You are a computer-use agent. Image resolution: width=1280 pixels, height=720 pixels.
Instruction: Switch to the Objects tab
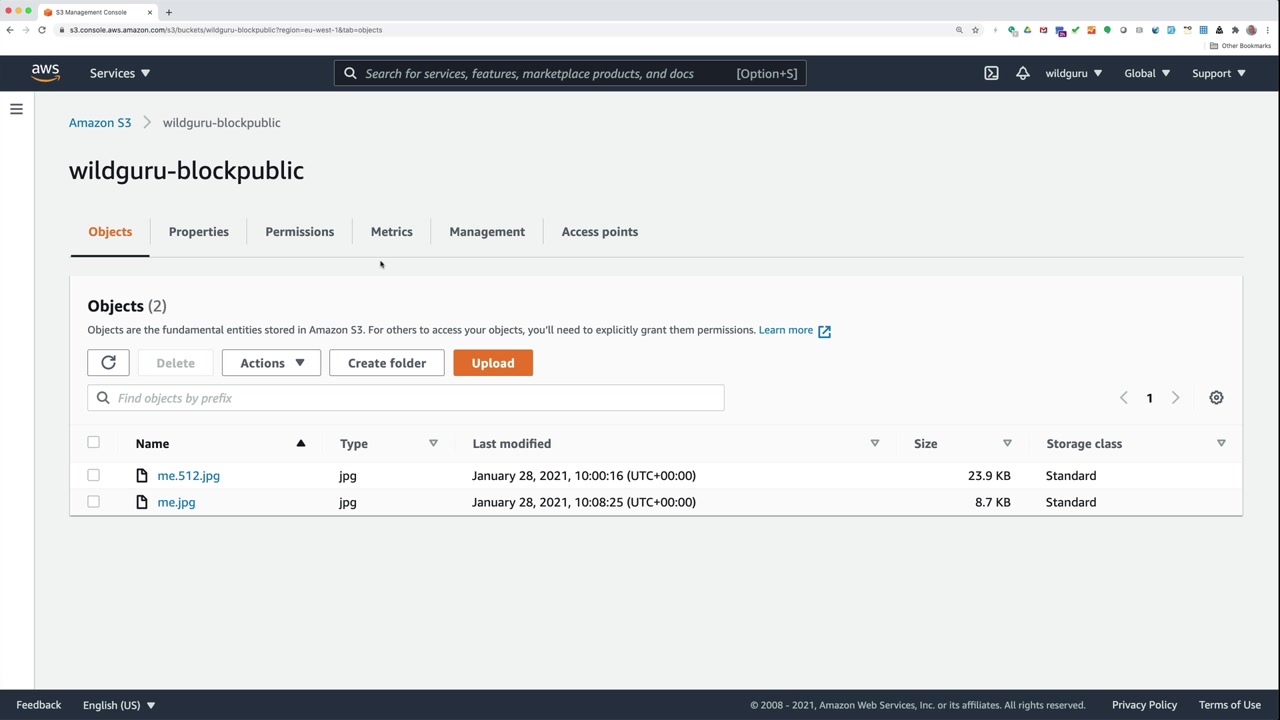click(110, 232)
